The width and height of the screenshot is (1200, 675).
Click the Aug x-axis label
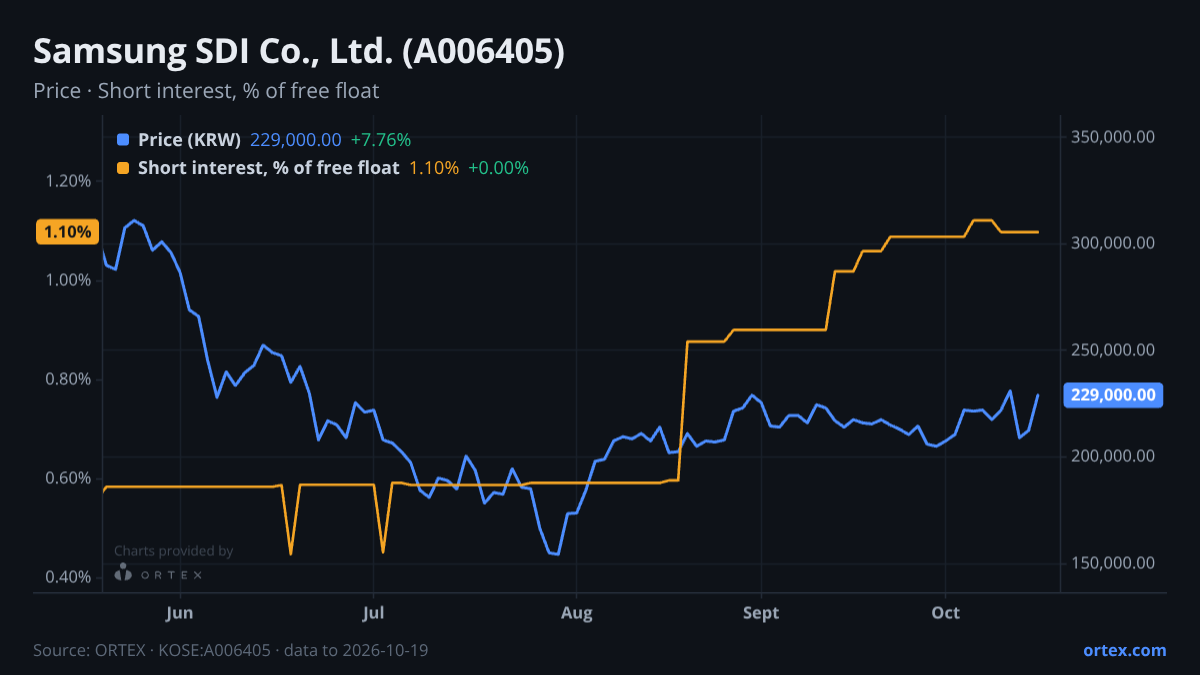coord(577,612)
